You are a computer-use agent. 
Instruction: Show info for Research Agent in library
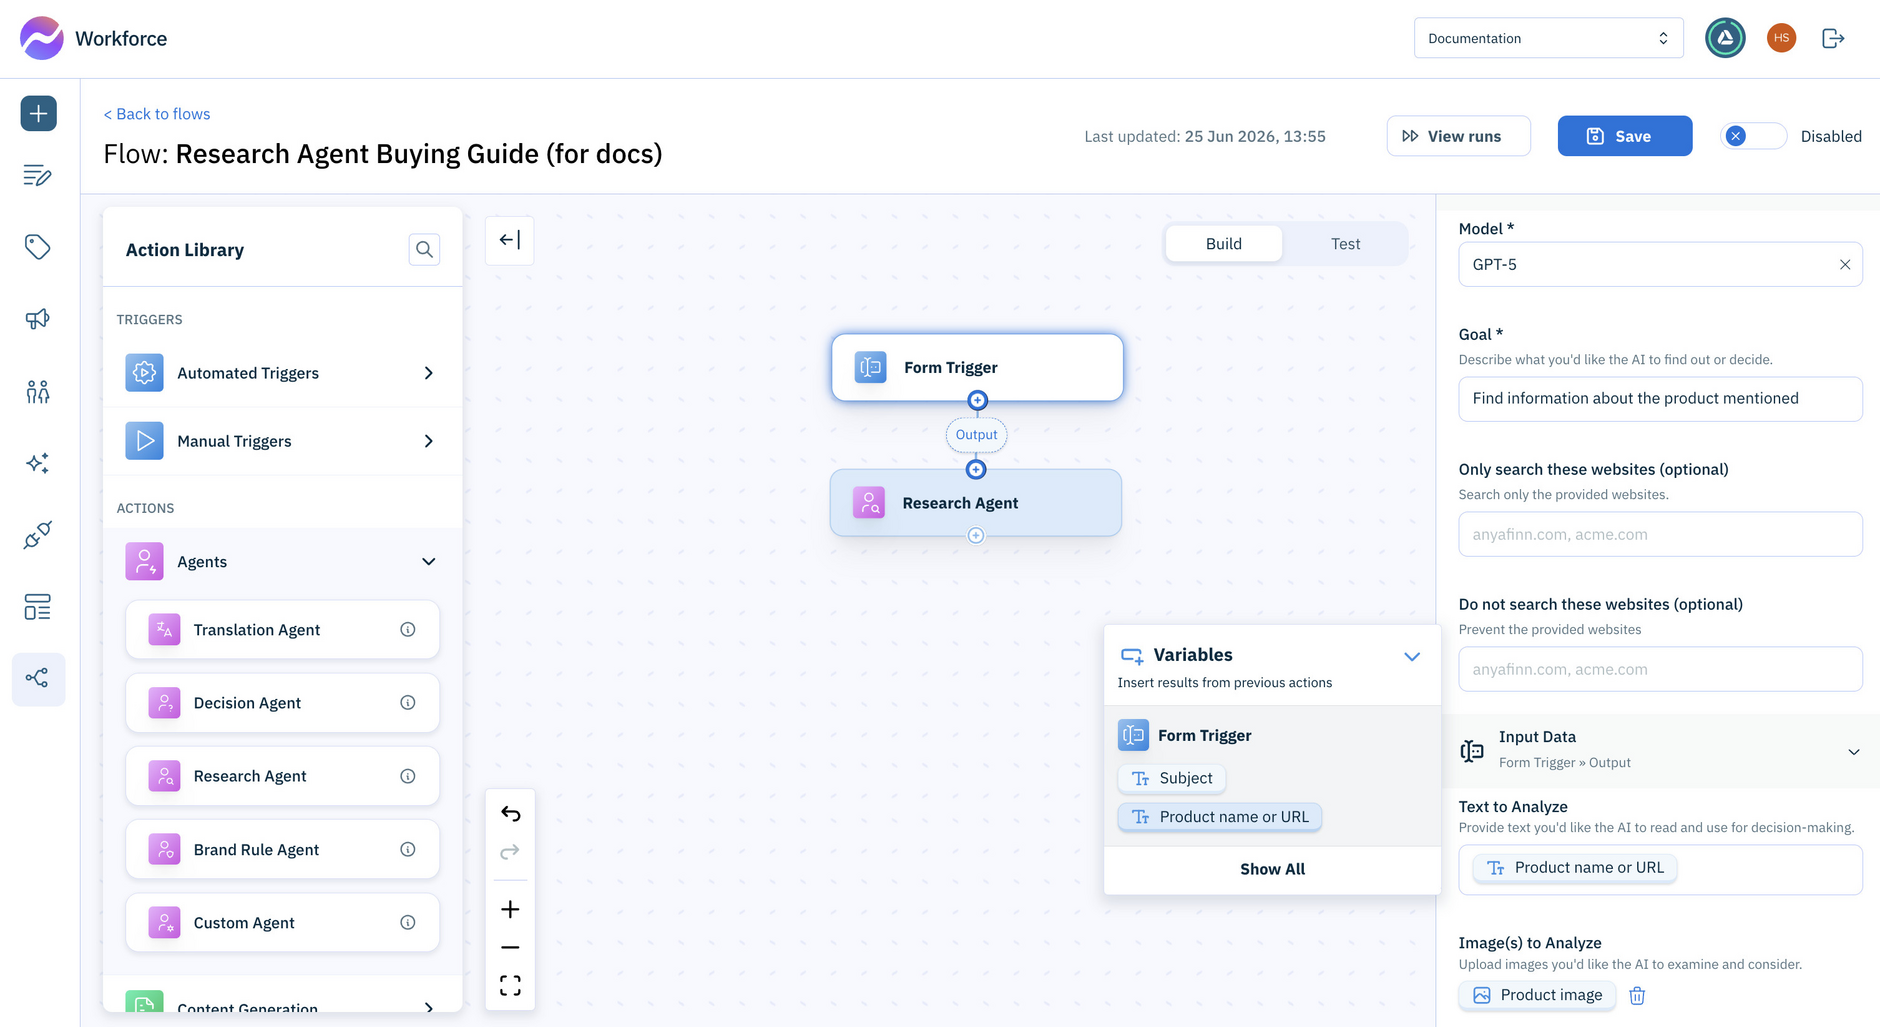(x=408, y=776)
